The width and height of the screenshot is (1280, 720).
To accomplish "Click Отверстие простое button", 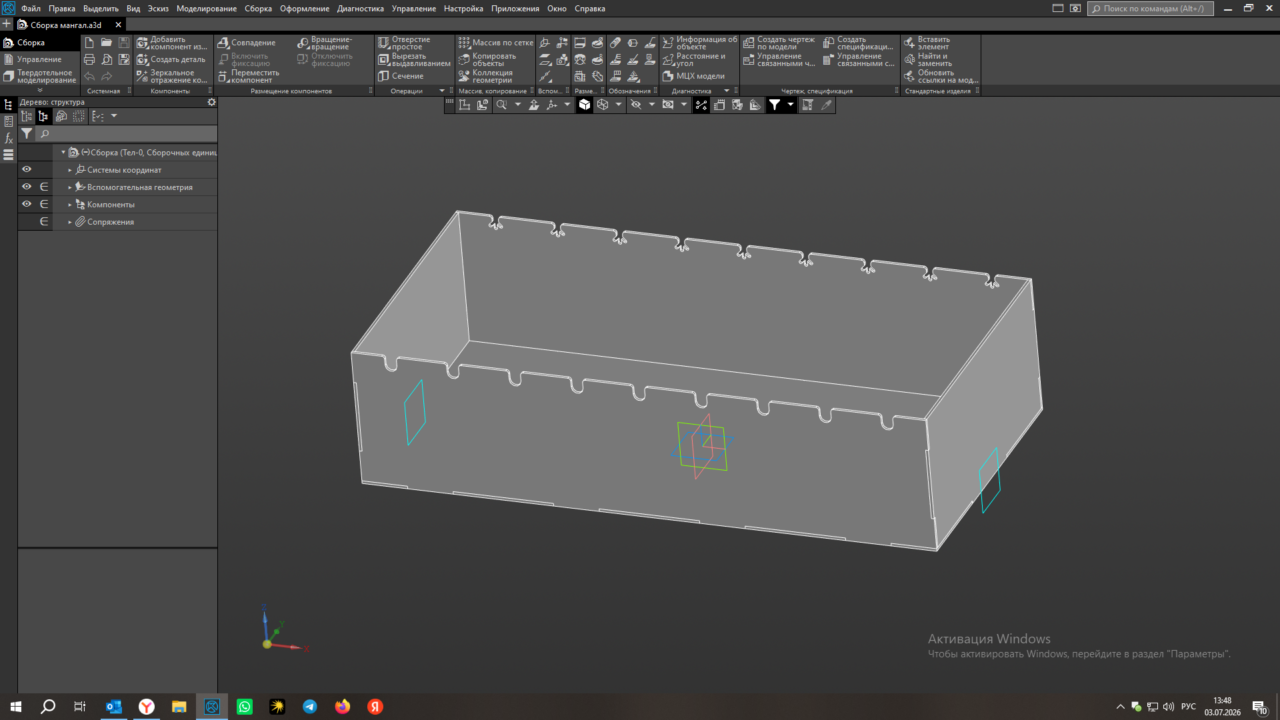I will pos(405,43).
